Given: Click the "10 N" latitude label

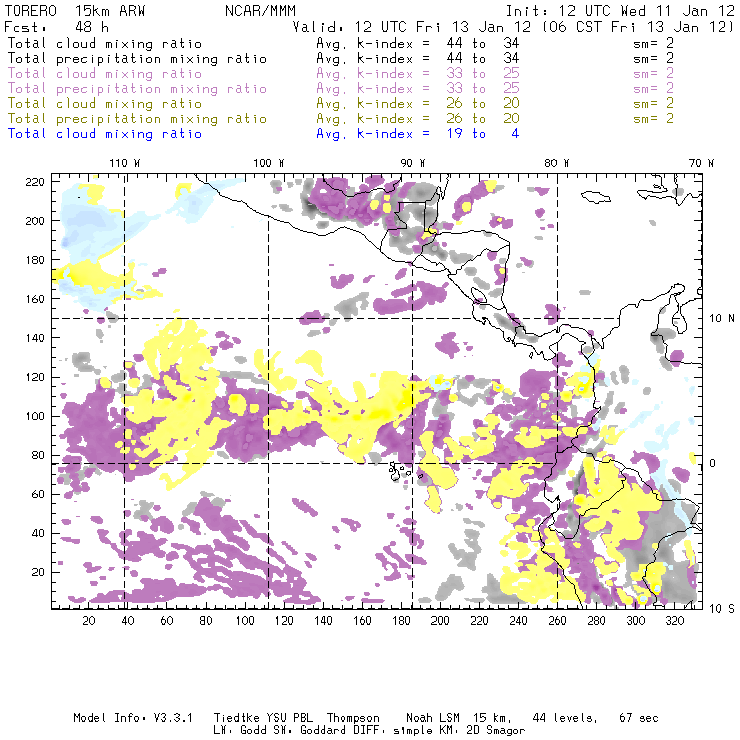Looking at the screenshot, I should pyautogui.click(x=722, y=318).
